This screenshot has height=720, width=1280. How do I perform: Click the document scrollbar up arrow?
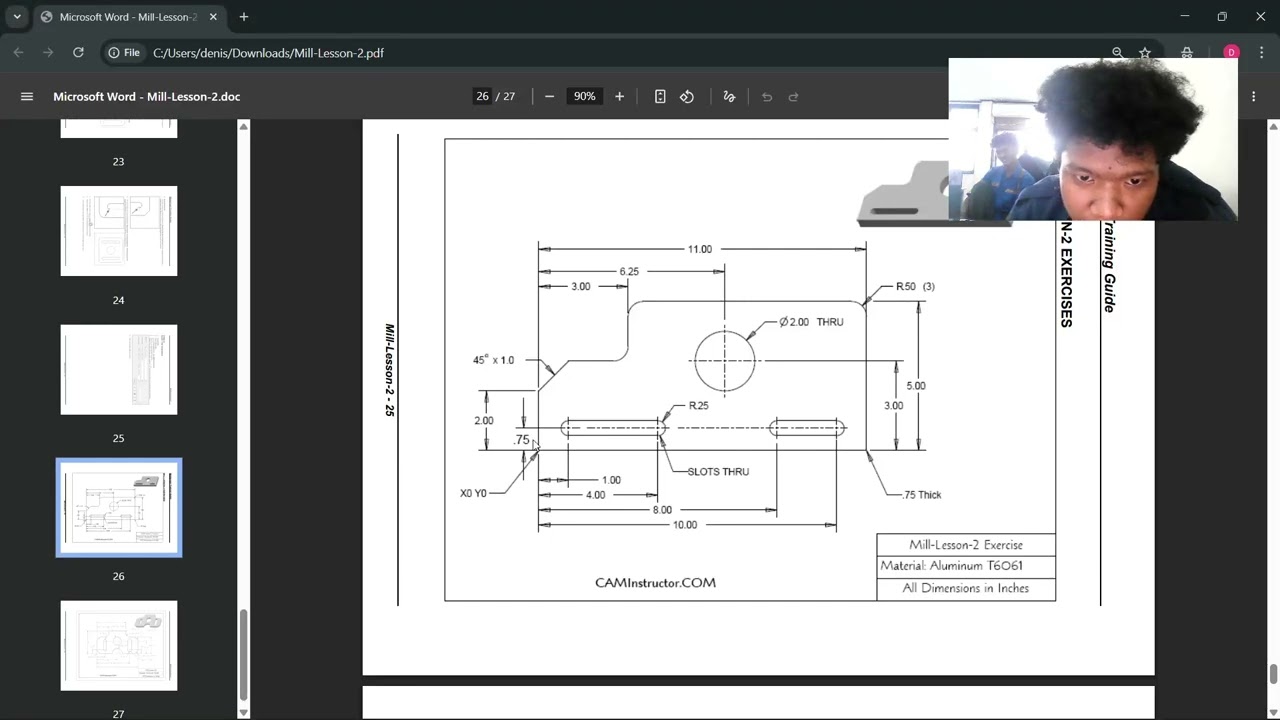[1273, 127]
